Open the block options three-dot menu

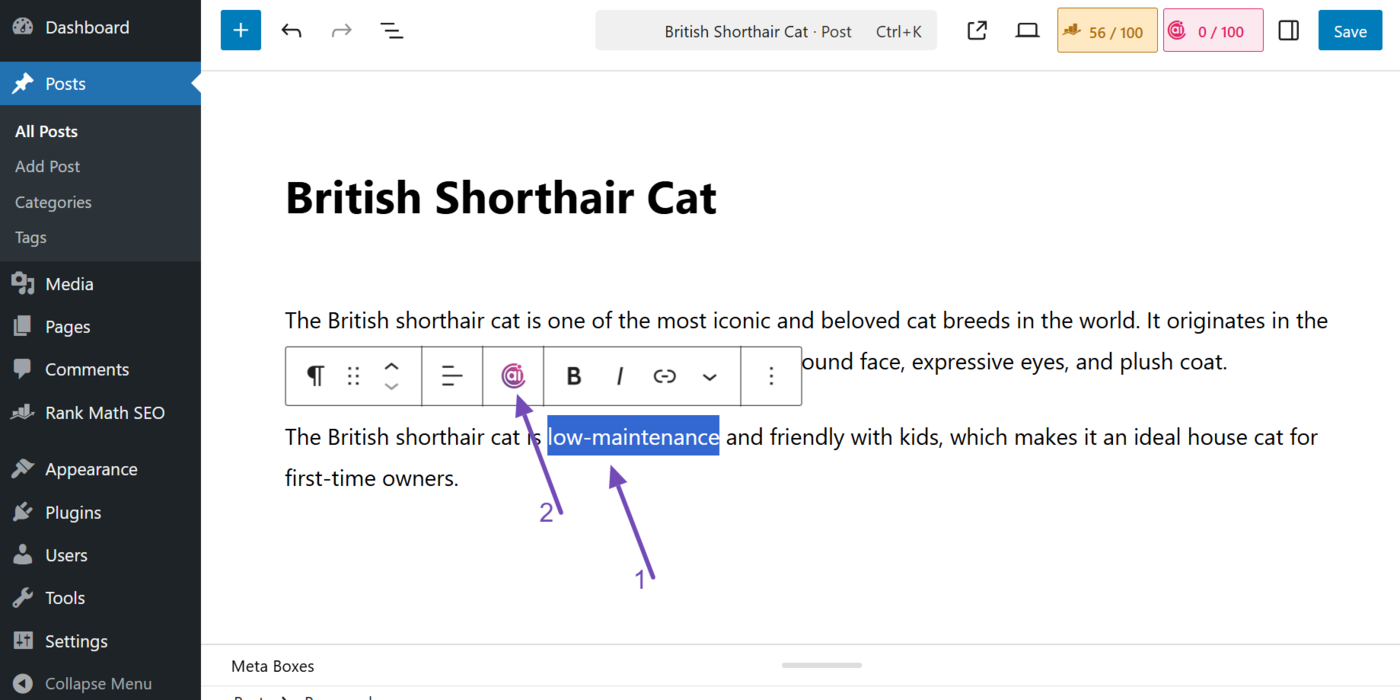pos(771,375)
